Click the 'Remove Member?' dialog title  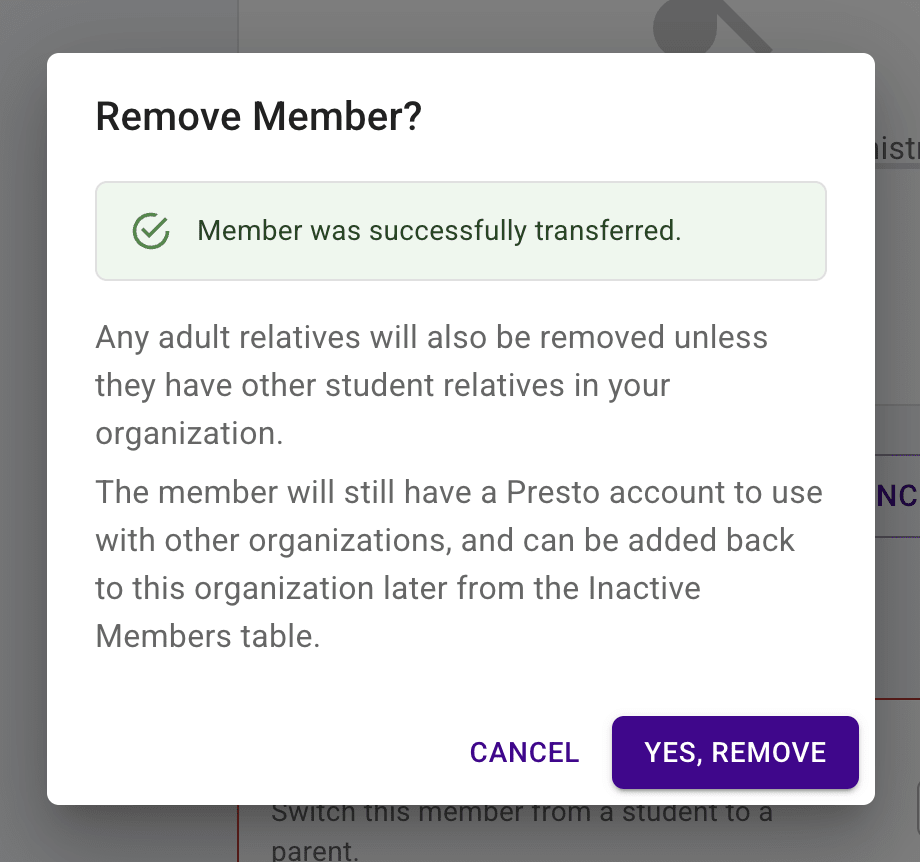tap(258, 117)
